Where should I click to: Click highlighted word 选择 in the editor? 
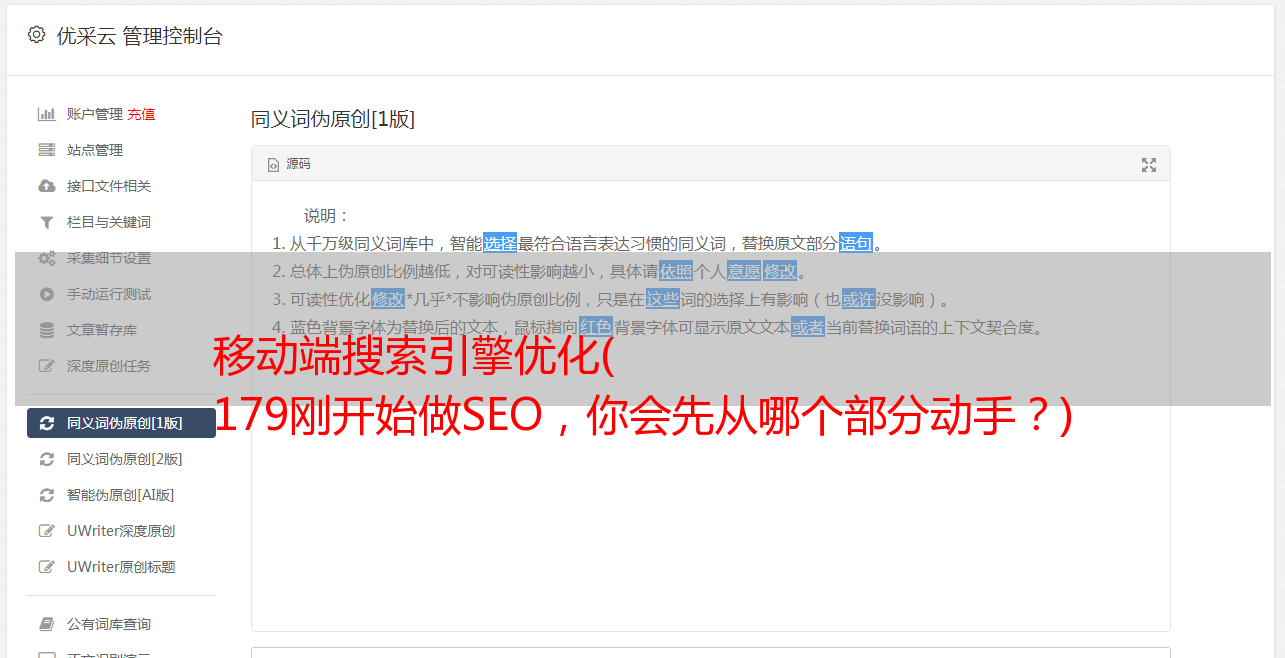(500, 243)
